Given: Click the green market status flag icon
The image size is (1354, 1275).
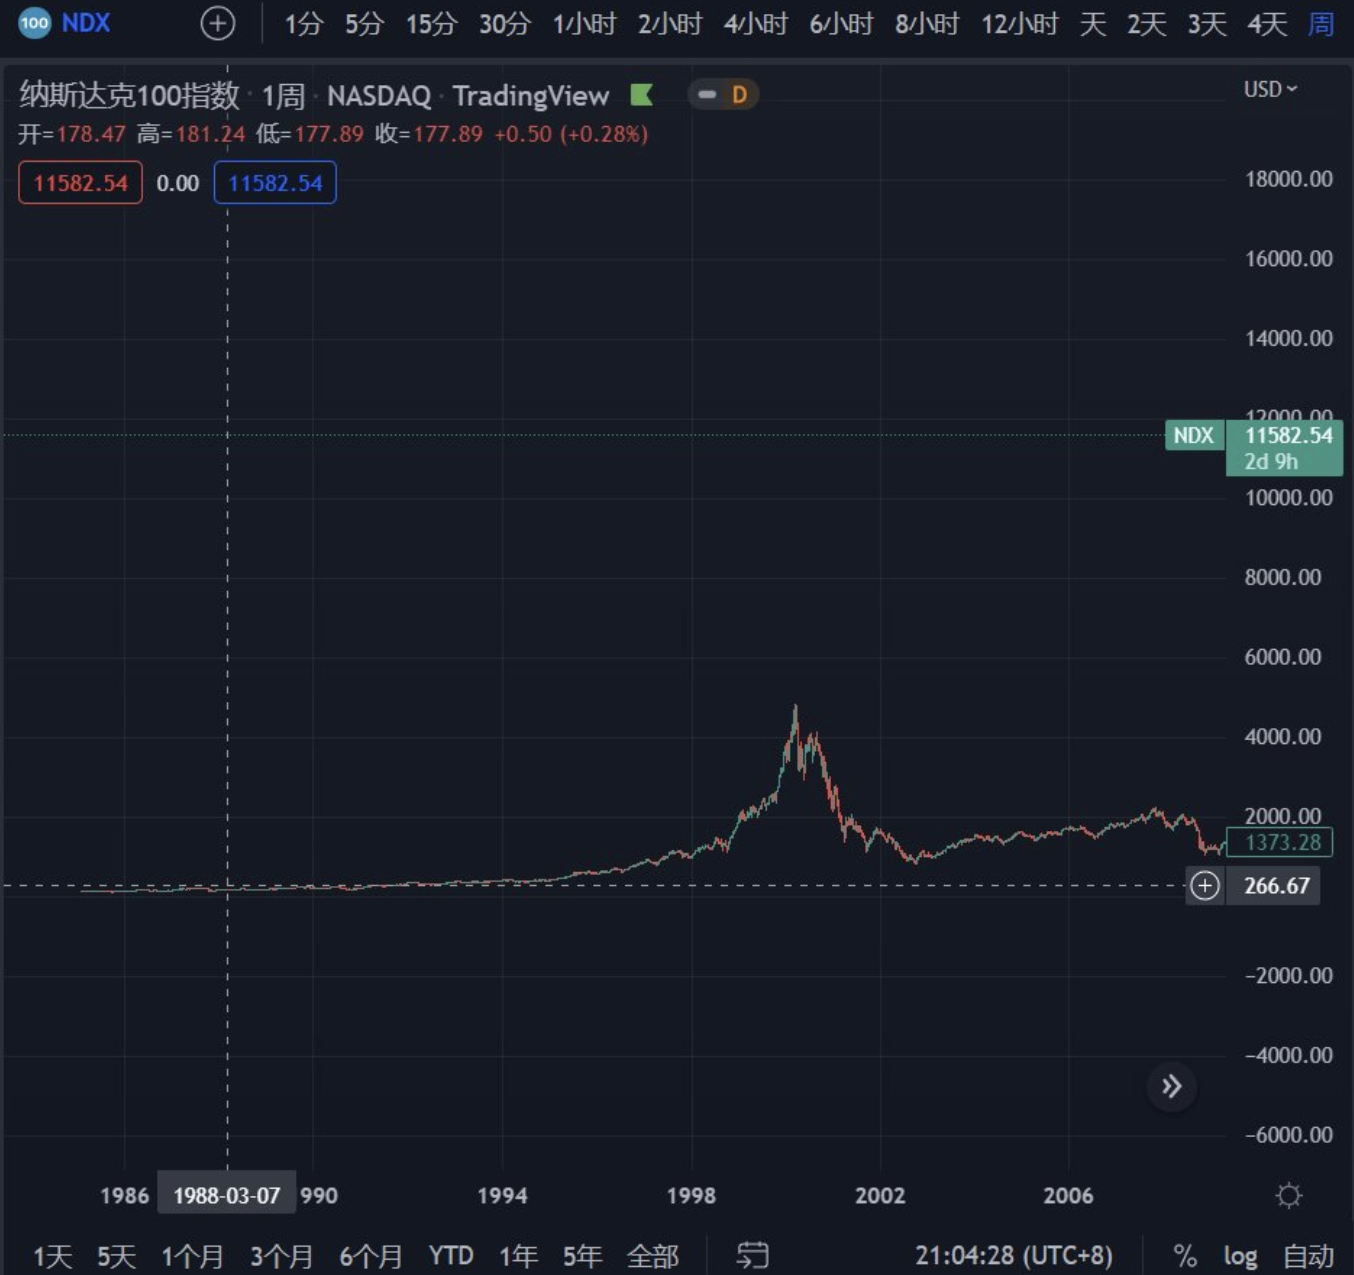Looking at the screenshot, I should click(641, 95).
